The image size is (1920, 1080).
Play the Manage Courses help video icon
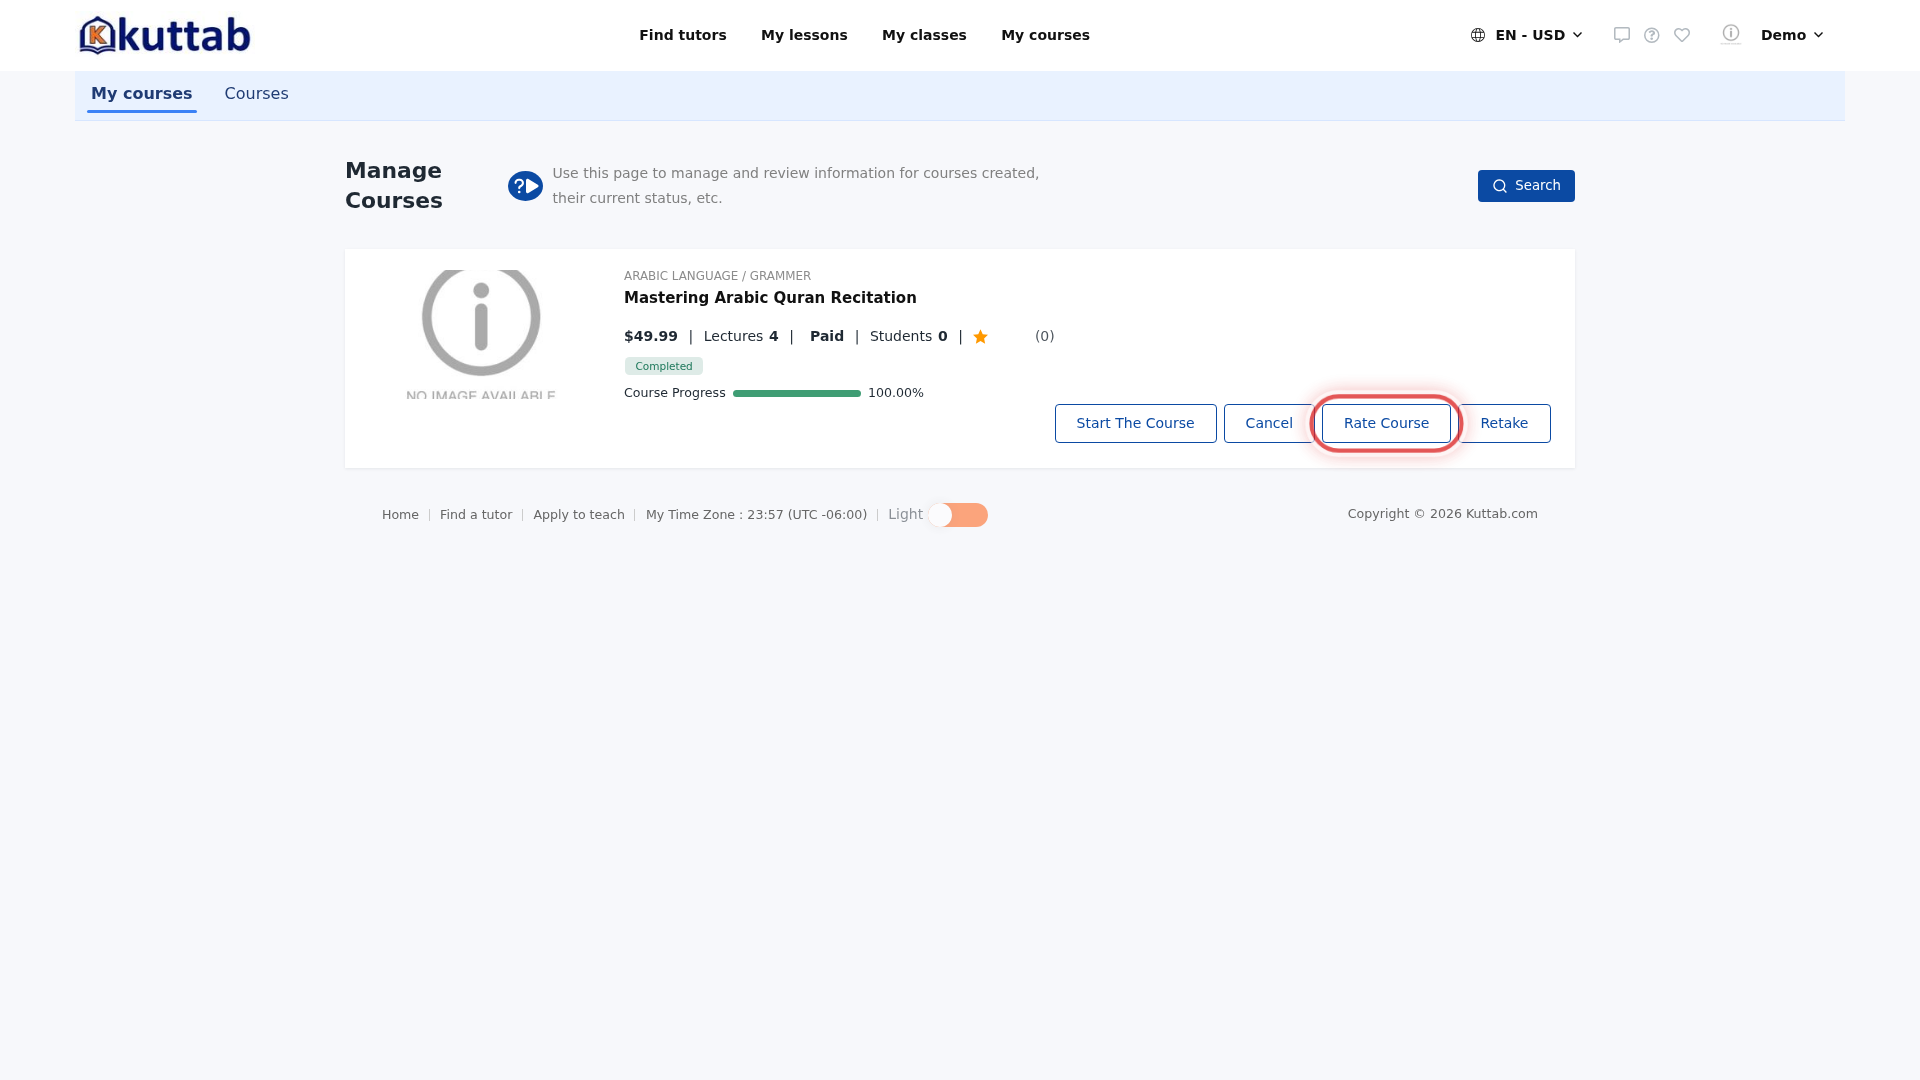525,186
